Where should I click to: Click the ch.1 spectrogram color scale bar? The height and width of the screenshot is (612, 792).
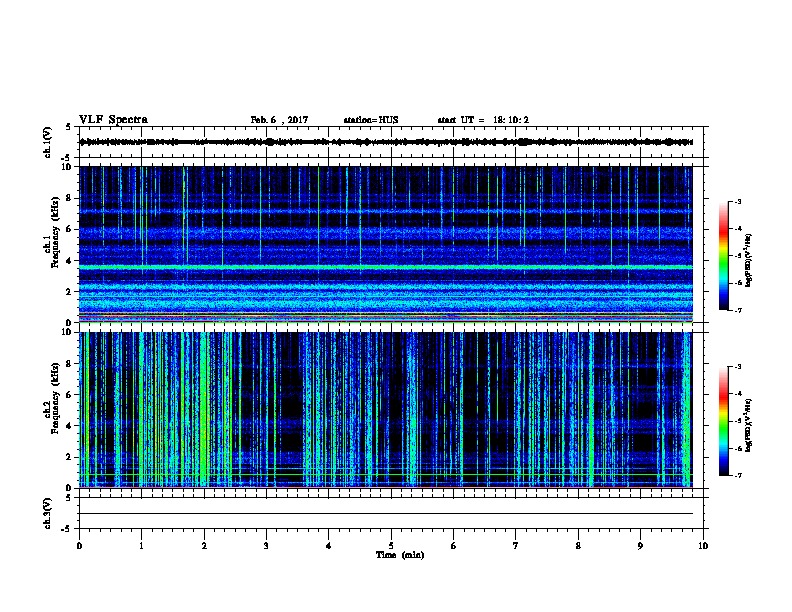(724, 256)
